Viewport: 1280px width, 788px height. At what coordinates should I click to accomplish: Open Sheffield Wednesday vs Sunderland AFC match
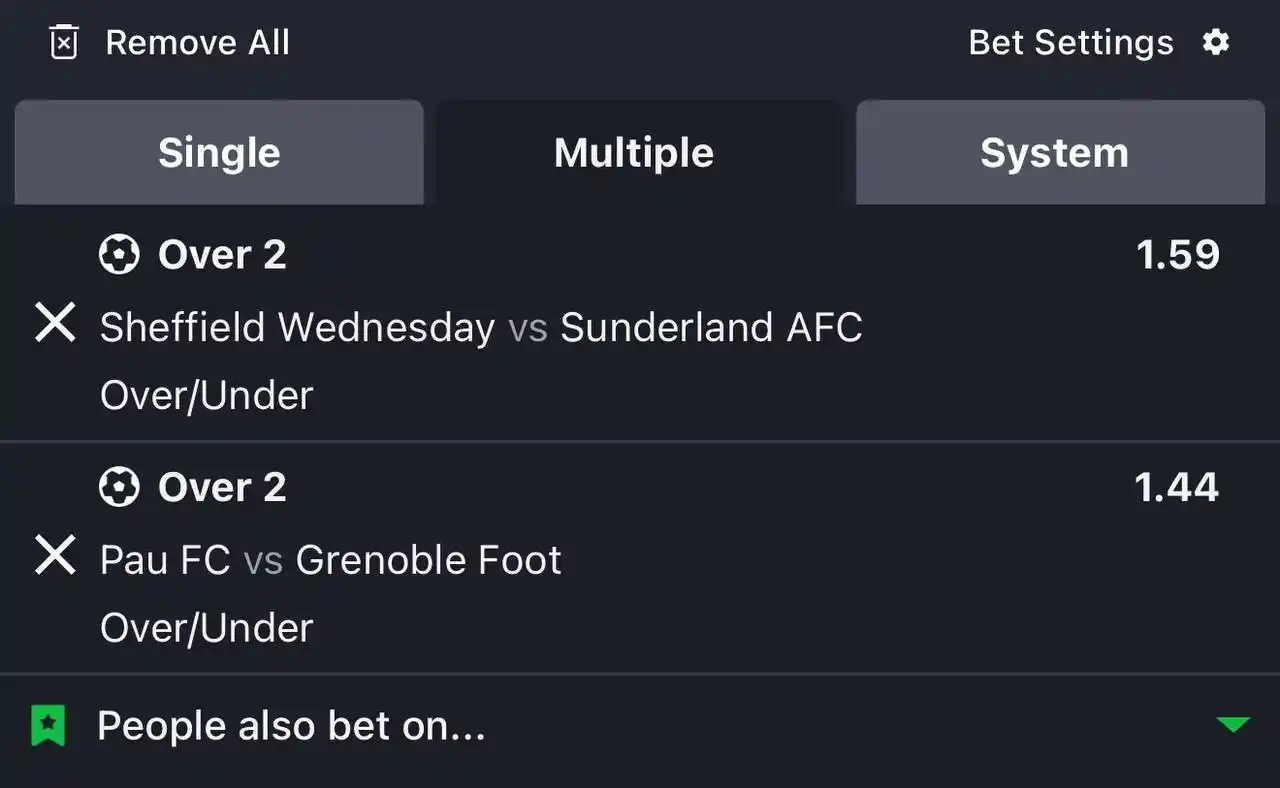coord(481,328)
